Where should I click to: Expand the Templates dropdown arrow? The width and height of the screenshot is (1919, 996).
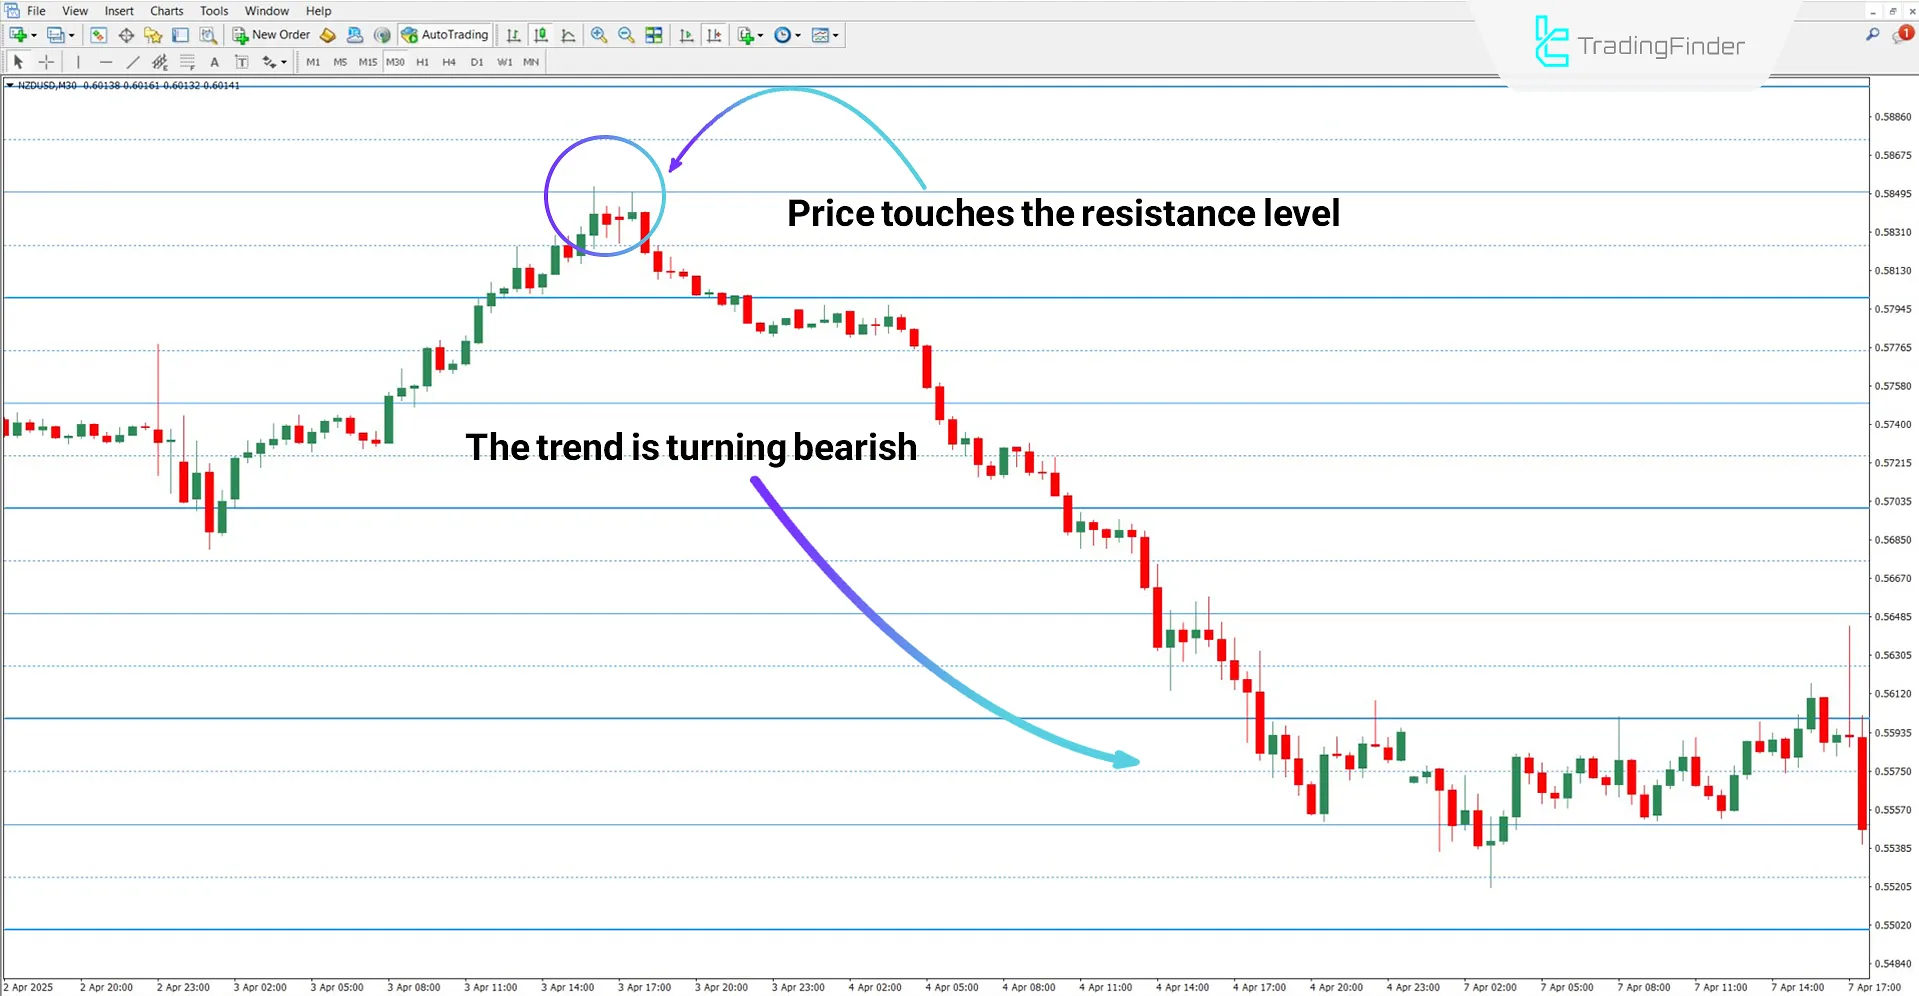pyautogui.click(x=836, y=35)
